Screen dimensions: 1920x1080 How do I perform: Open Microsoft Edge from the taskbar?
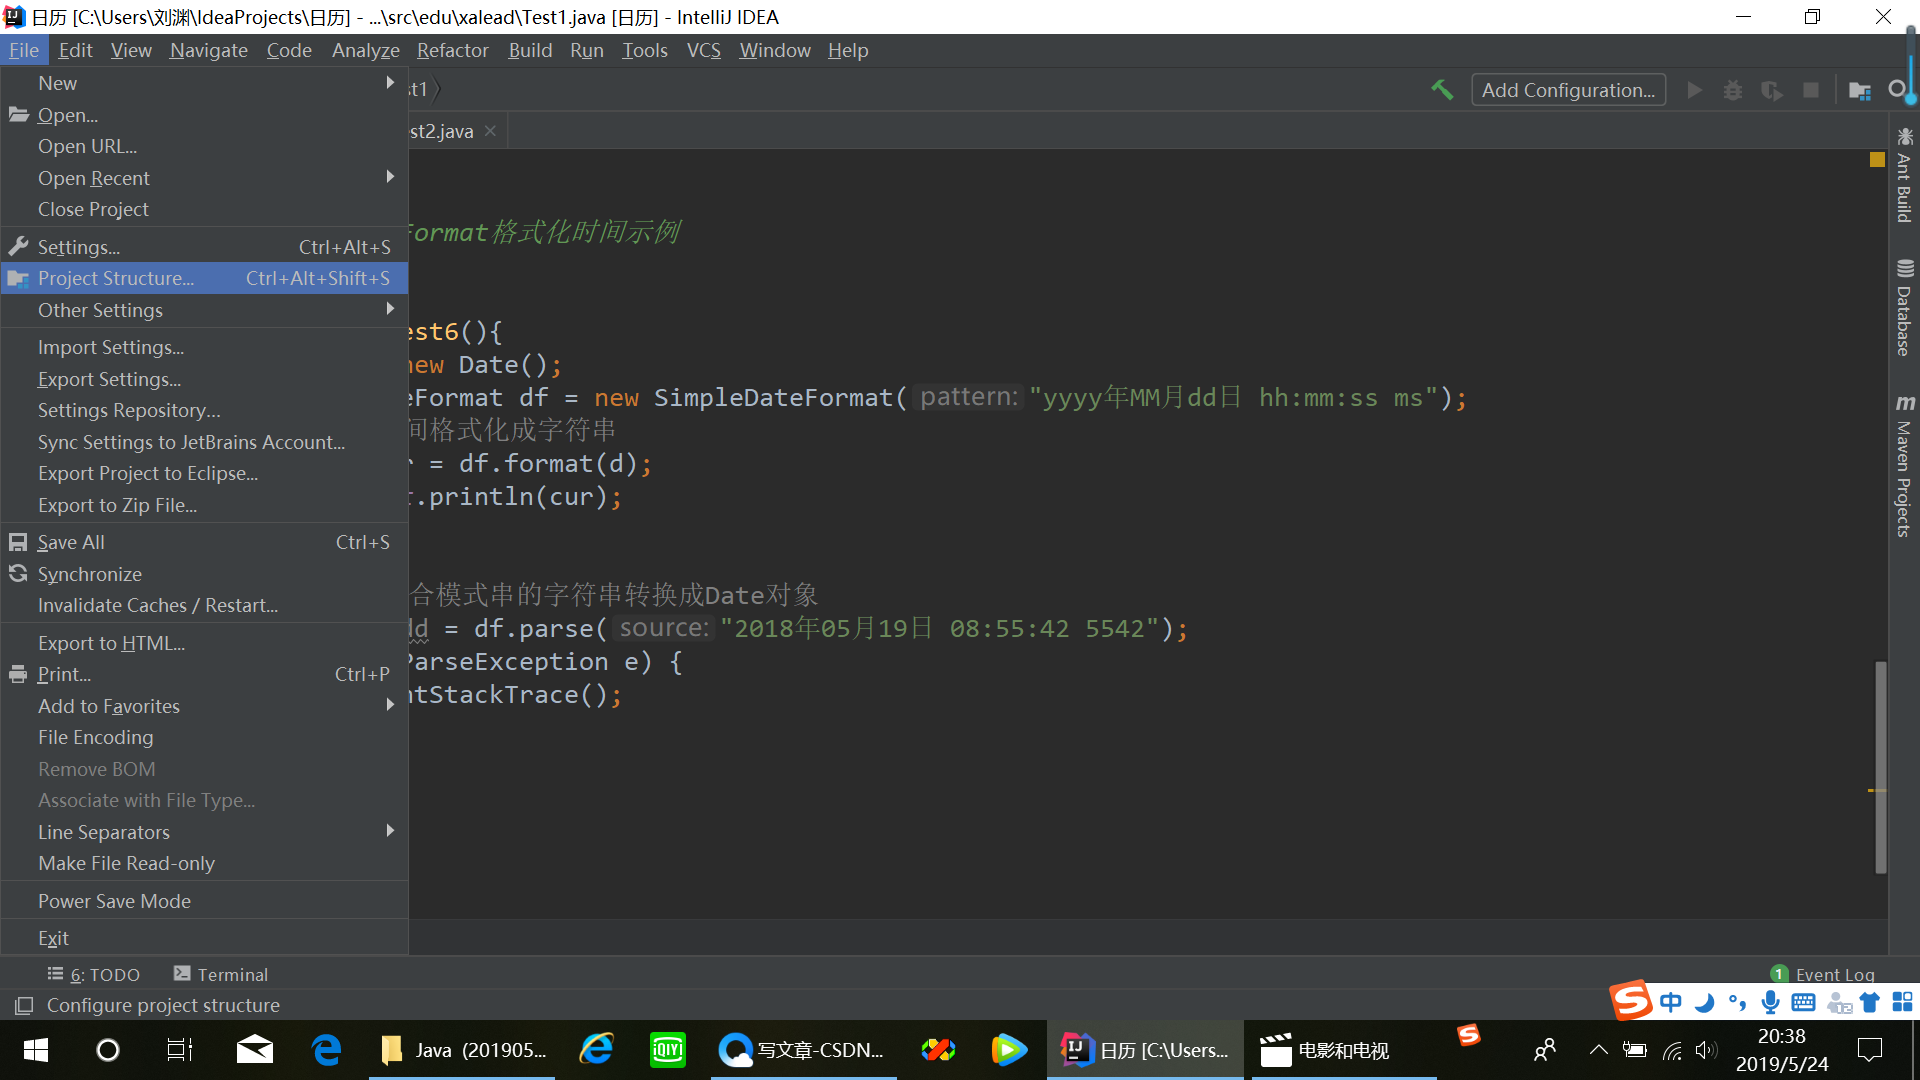326,1050
